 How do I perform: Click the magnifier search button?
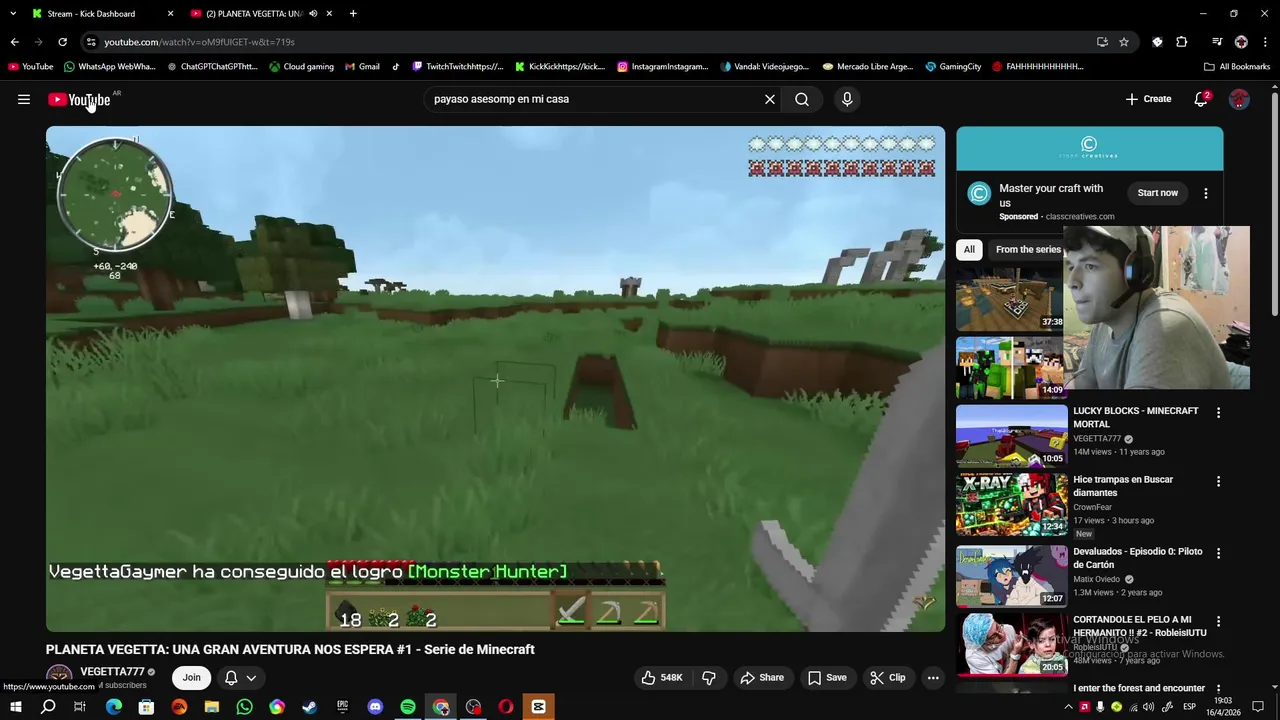point(802,99)
